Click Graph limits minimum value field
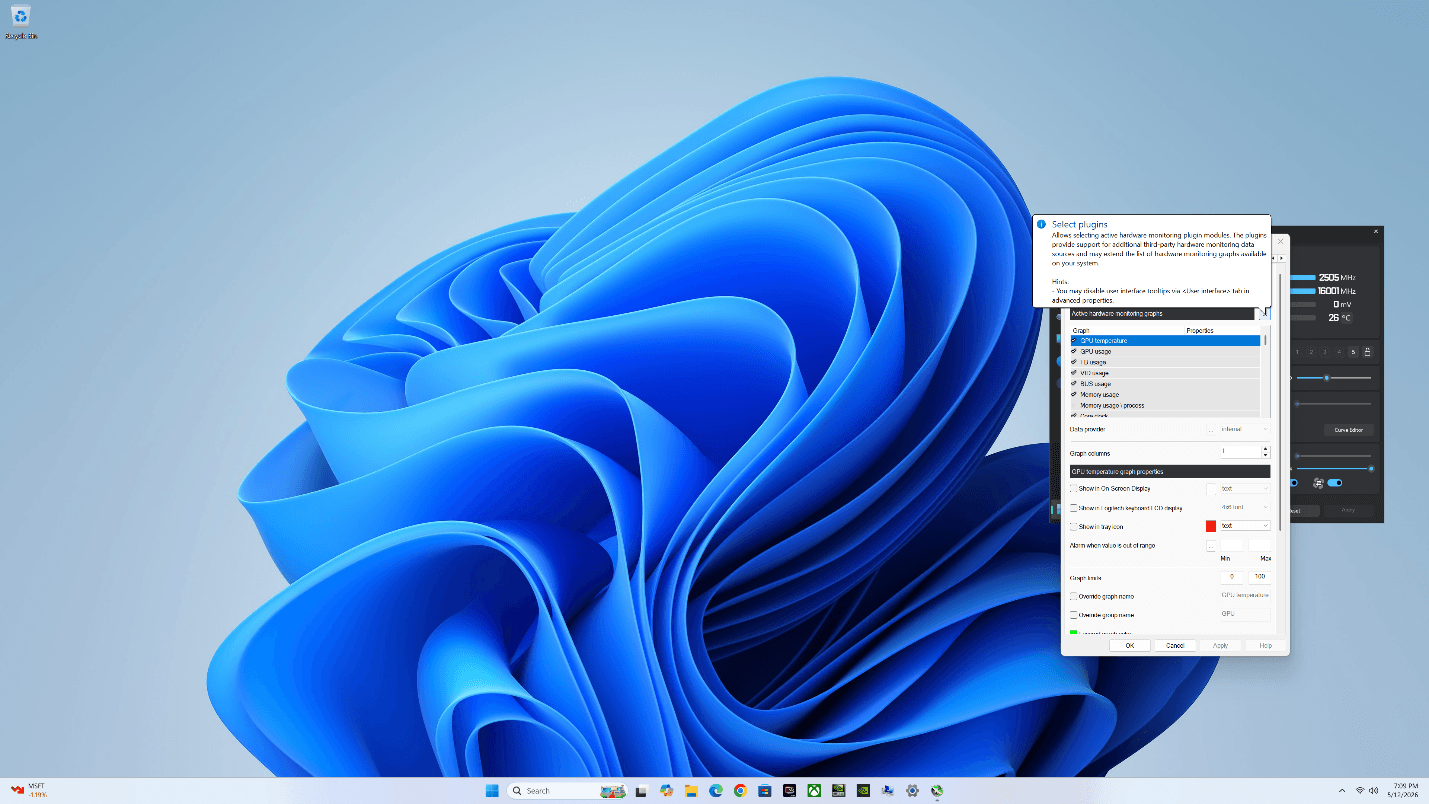1429x804 pixels. point(1232,577)
